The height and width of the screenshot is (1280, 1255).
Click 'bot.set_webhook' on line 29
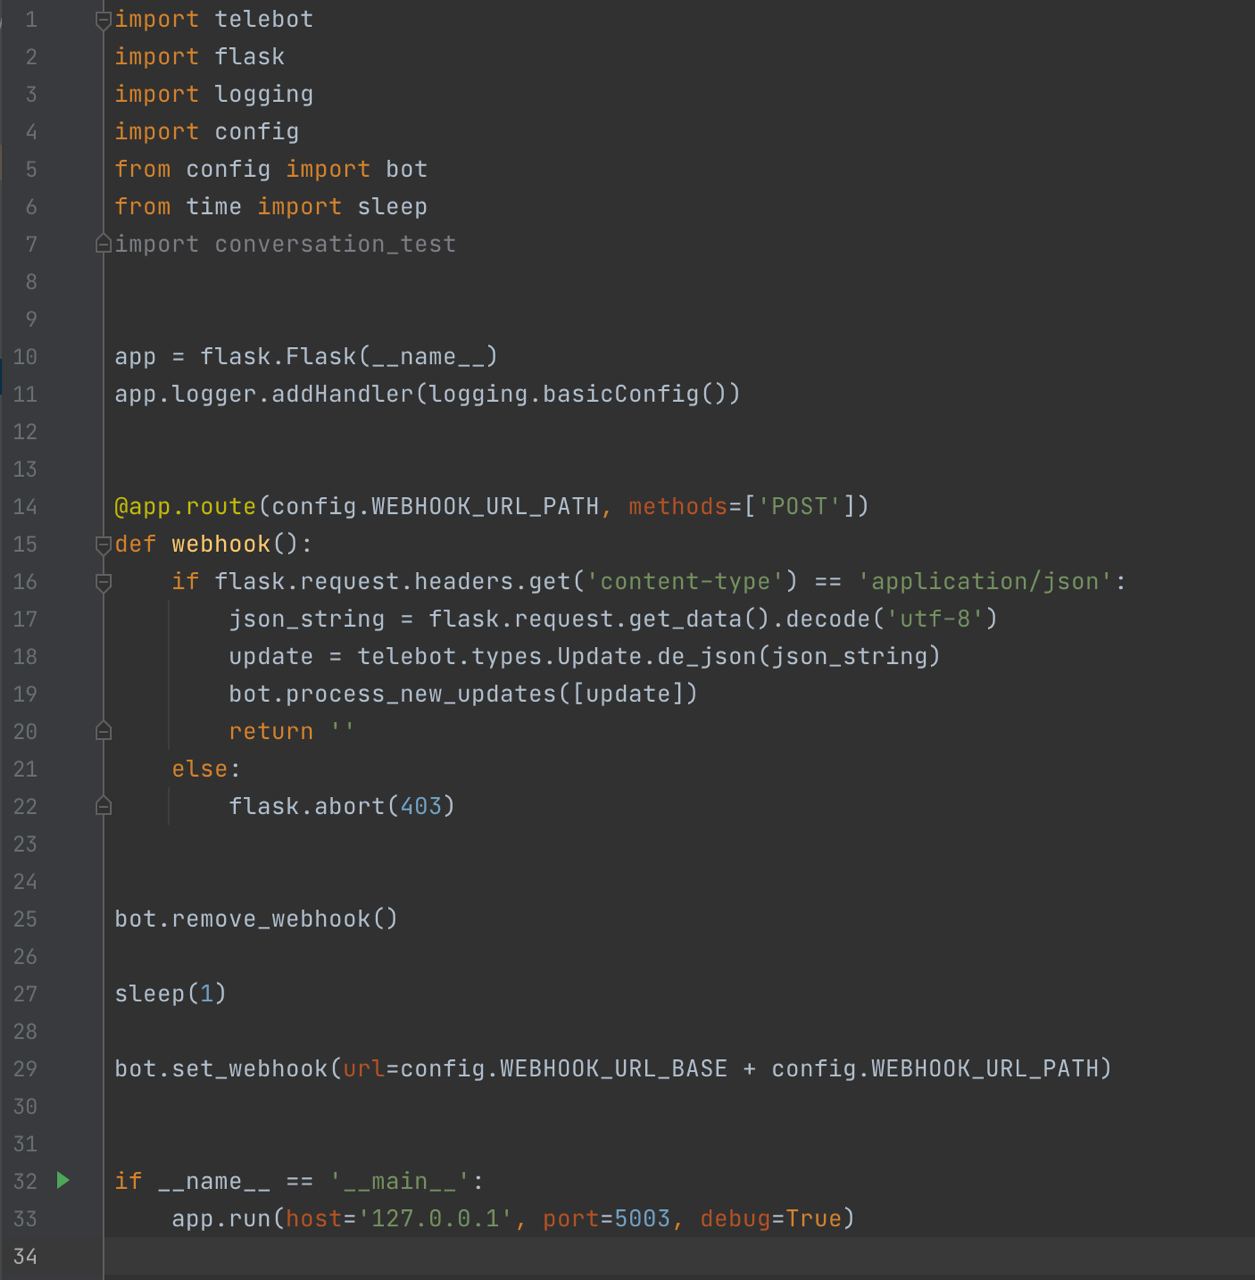point(221,1069)
